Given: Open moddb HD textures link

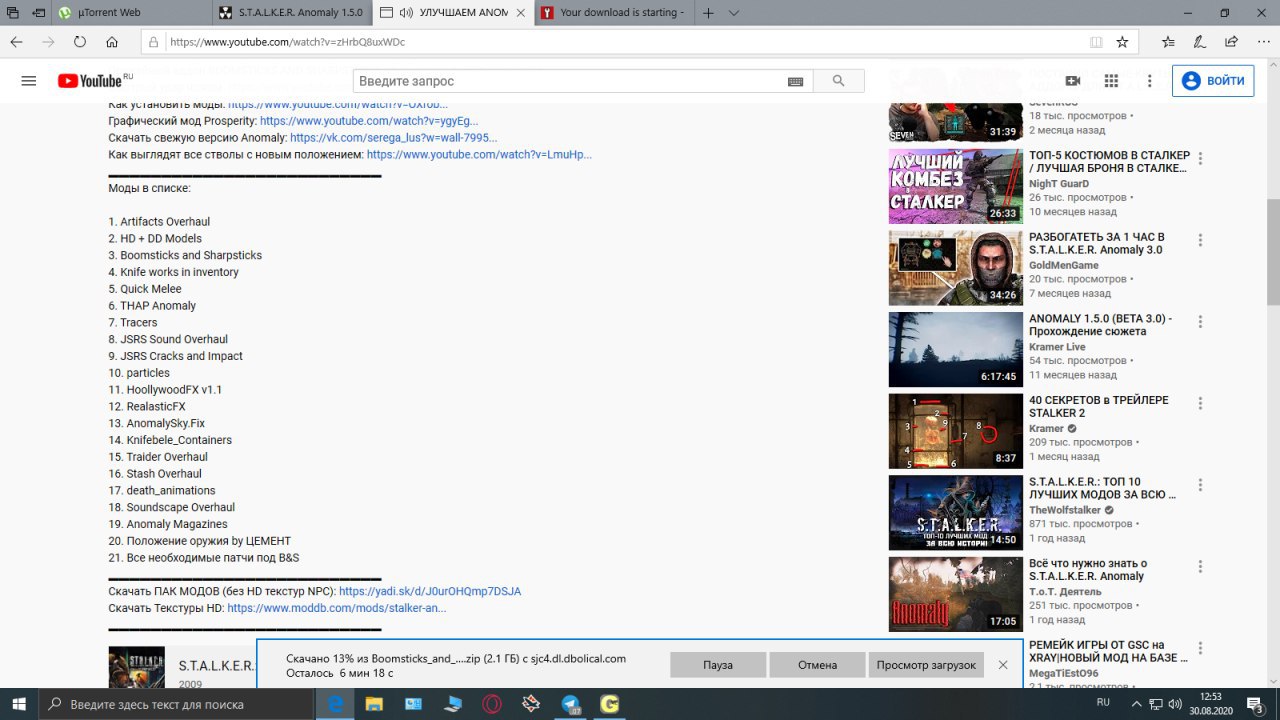Looking at the screenshot, I should [336, 608].
